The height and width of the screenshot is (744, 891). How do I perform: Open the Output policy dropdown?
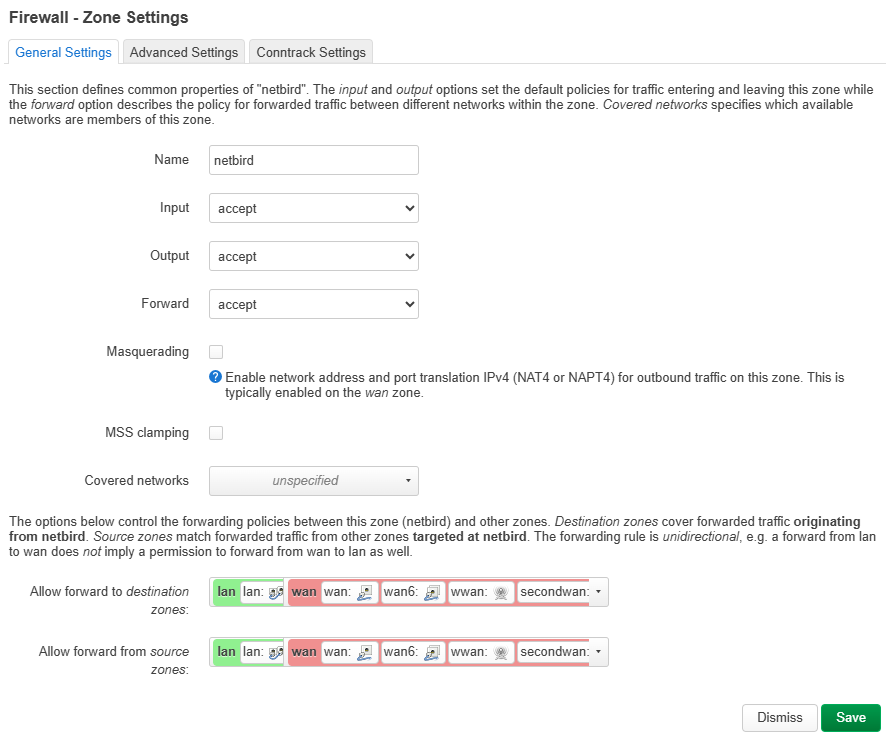coord(313,256)
